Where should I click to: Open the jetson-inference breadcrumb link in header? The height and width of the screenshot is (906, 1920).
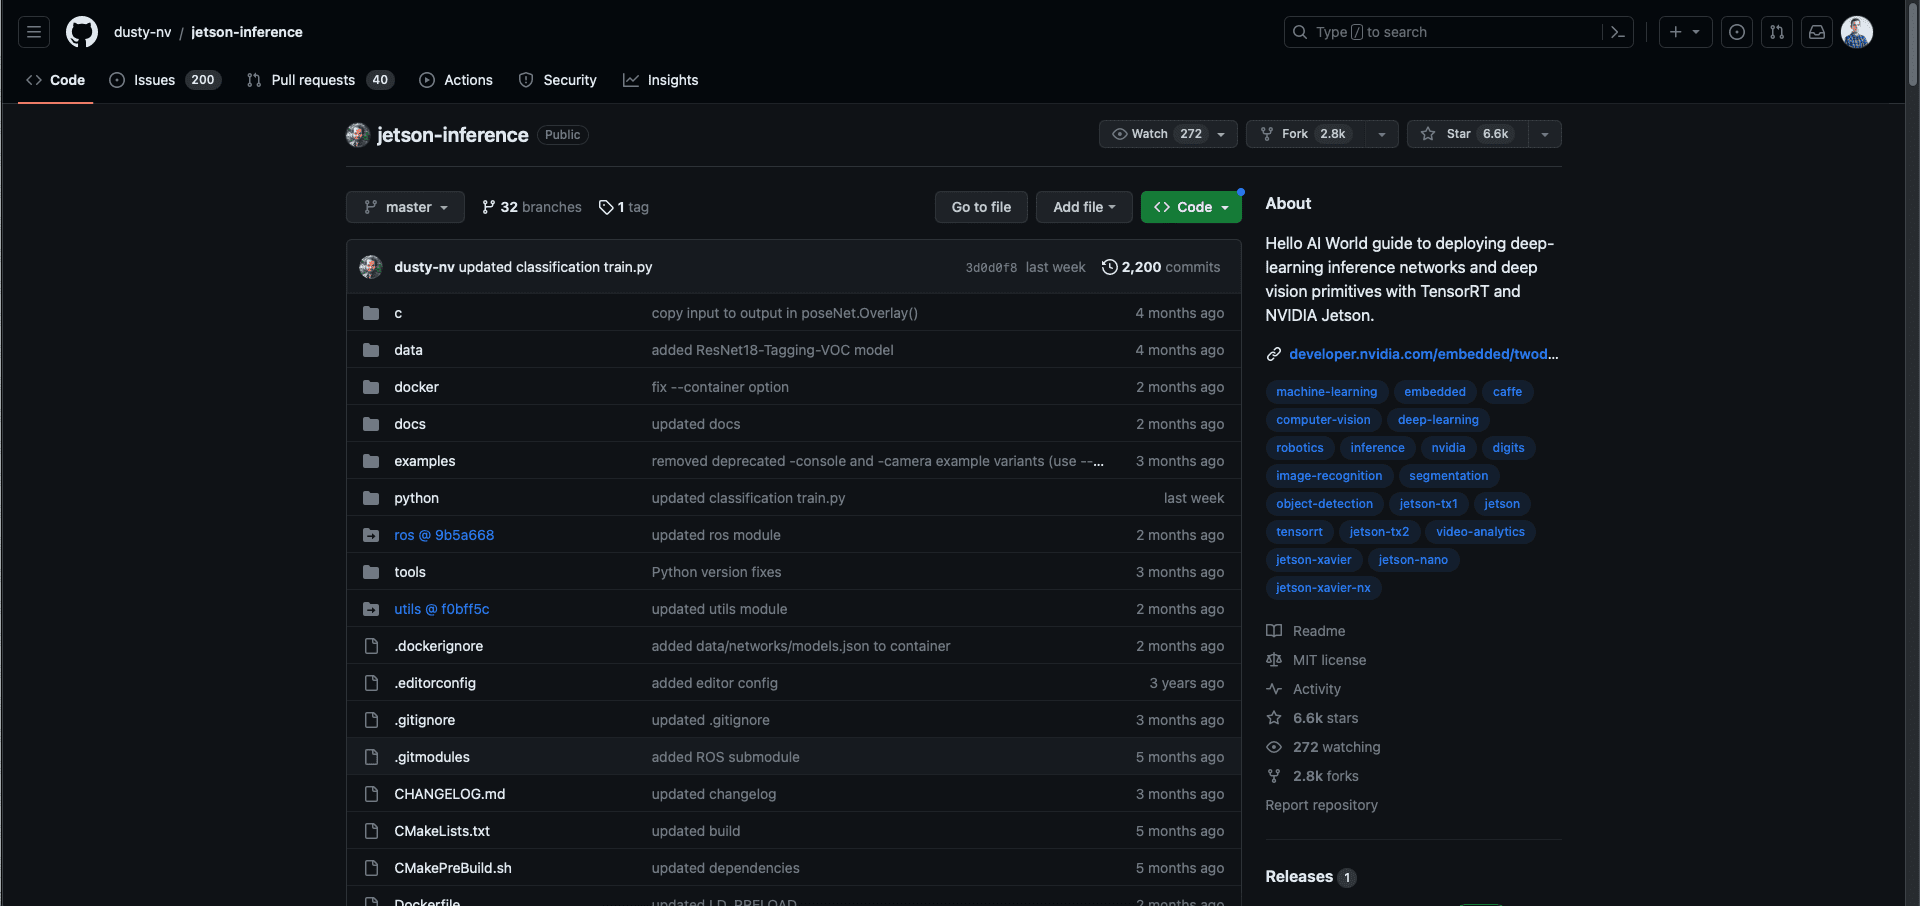pos(247,32)
